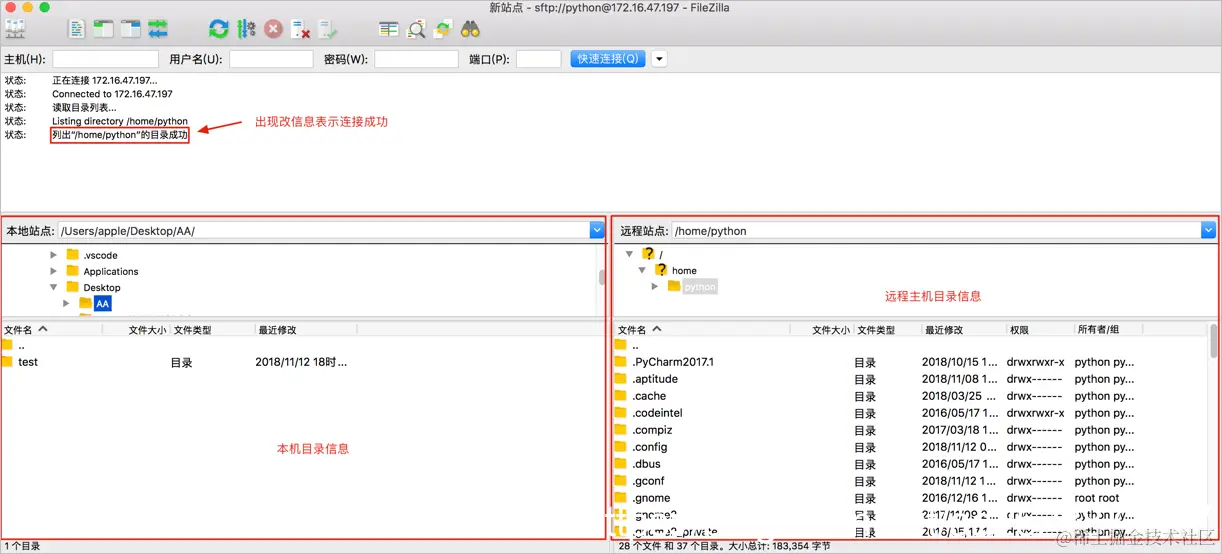Disconnect from the server using the toolbar icon
This screenshot has width=1222, height=554.
pos(301,29)
